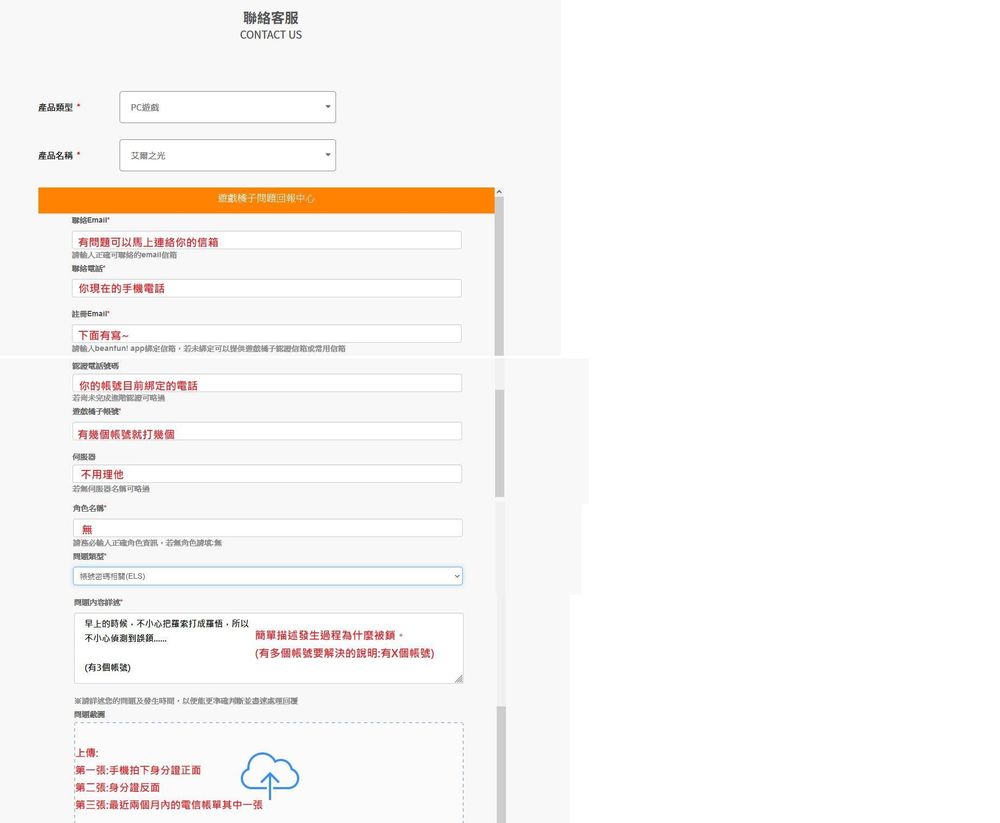Click the 問題截圖 dashed upload area
The height and width of the screenshot is (823, 1000).
click(x=268, y=773)
